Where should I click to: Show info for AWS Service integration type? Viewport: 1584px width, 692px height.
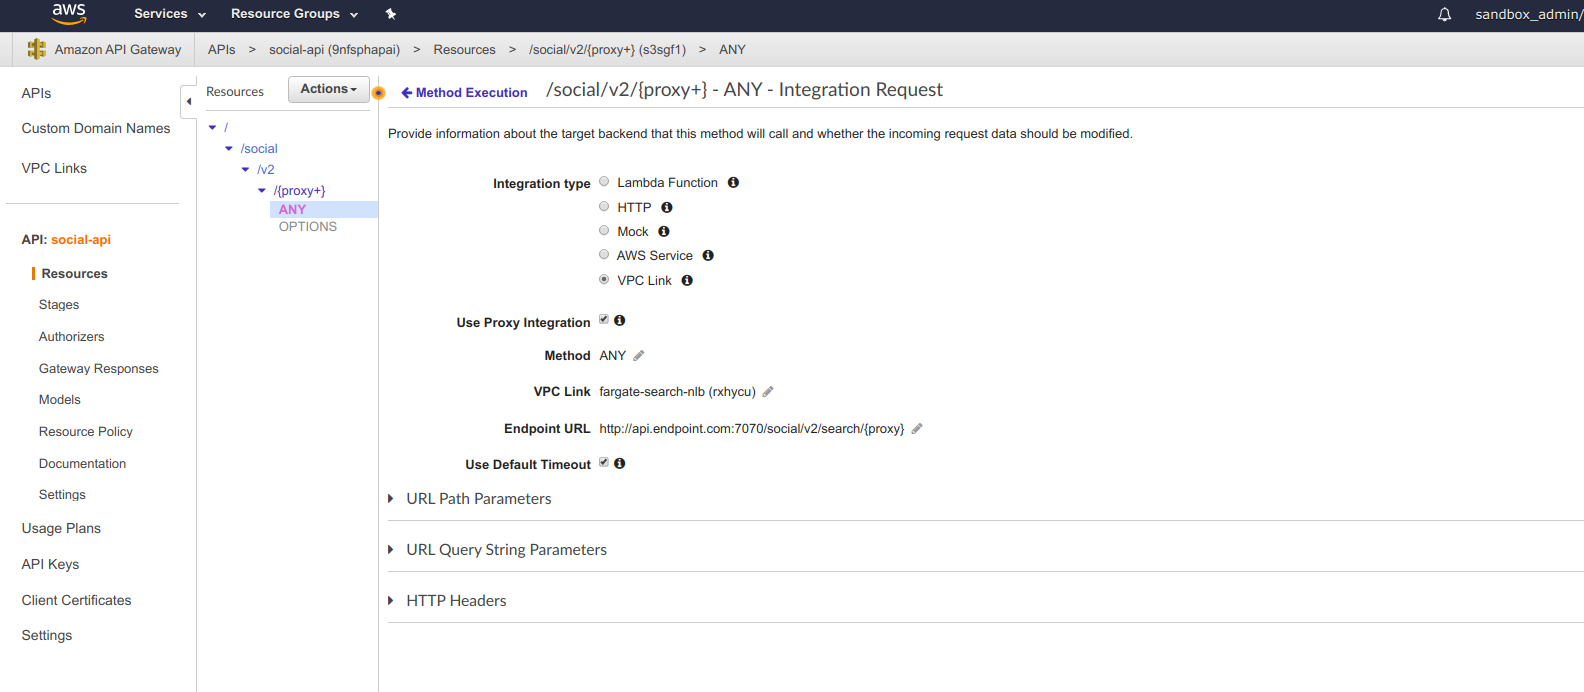(708, 256)
